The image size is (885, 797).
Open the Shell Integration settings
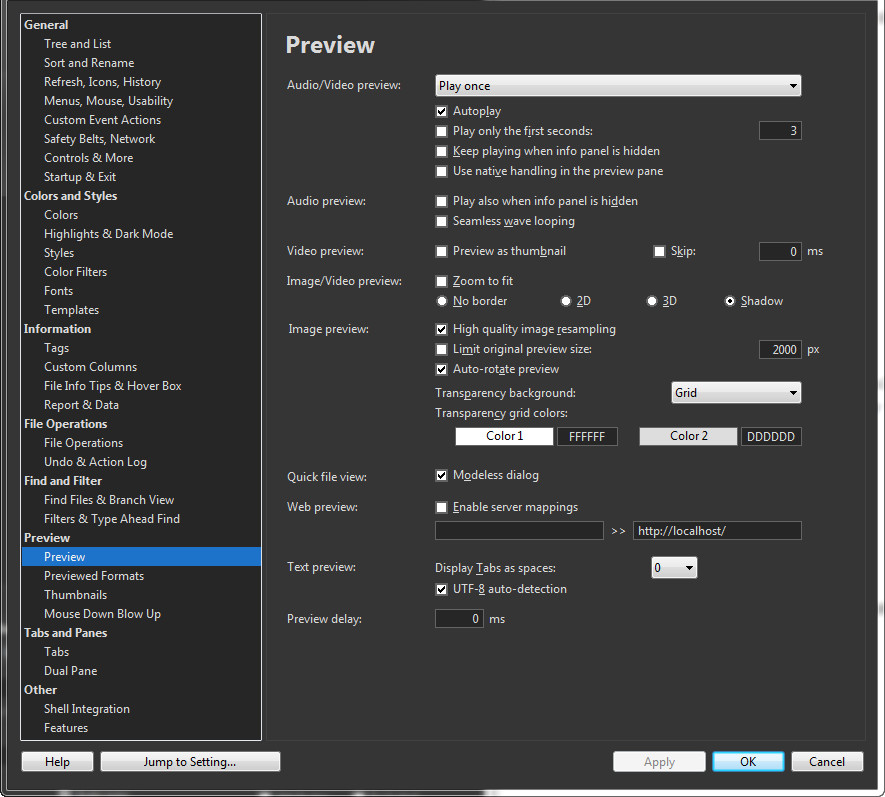[87, 709]
